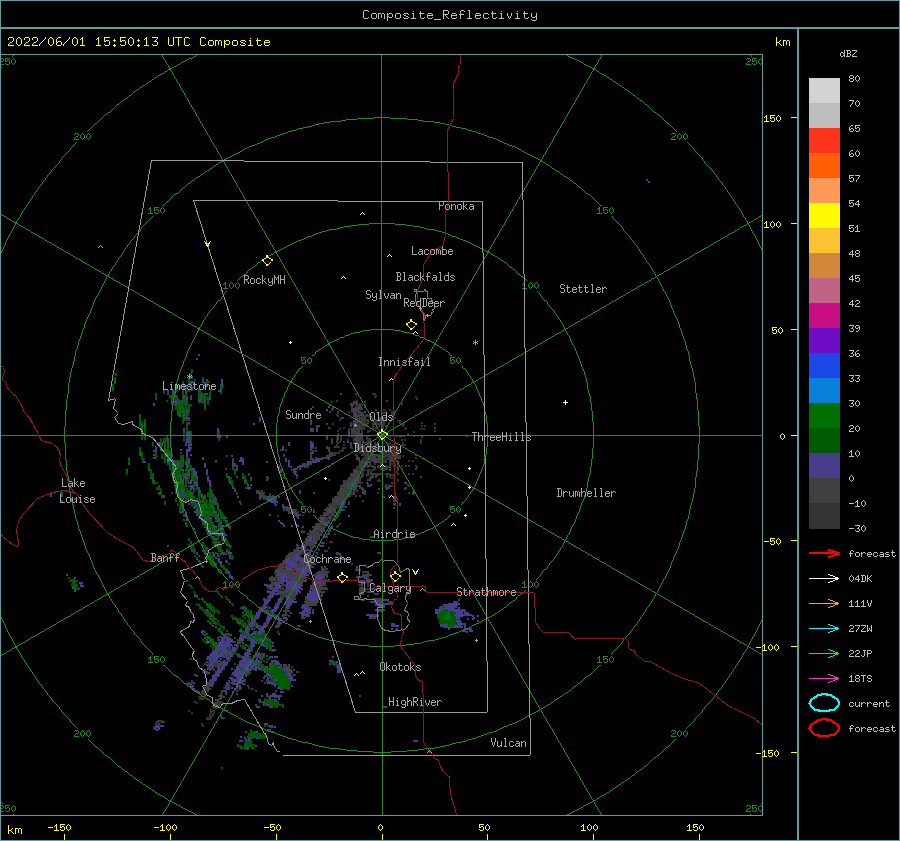The width and height of the screenshot is (900, 841).
Task: Select the yellow diamond marker right of Cochrane
Action: click(x=343, y=578)
